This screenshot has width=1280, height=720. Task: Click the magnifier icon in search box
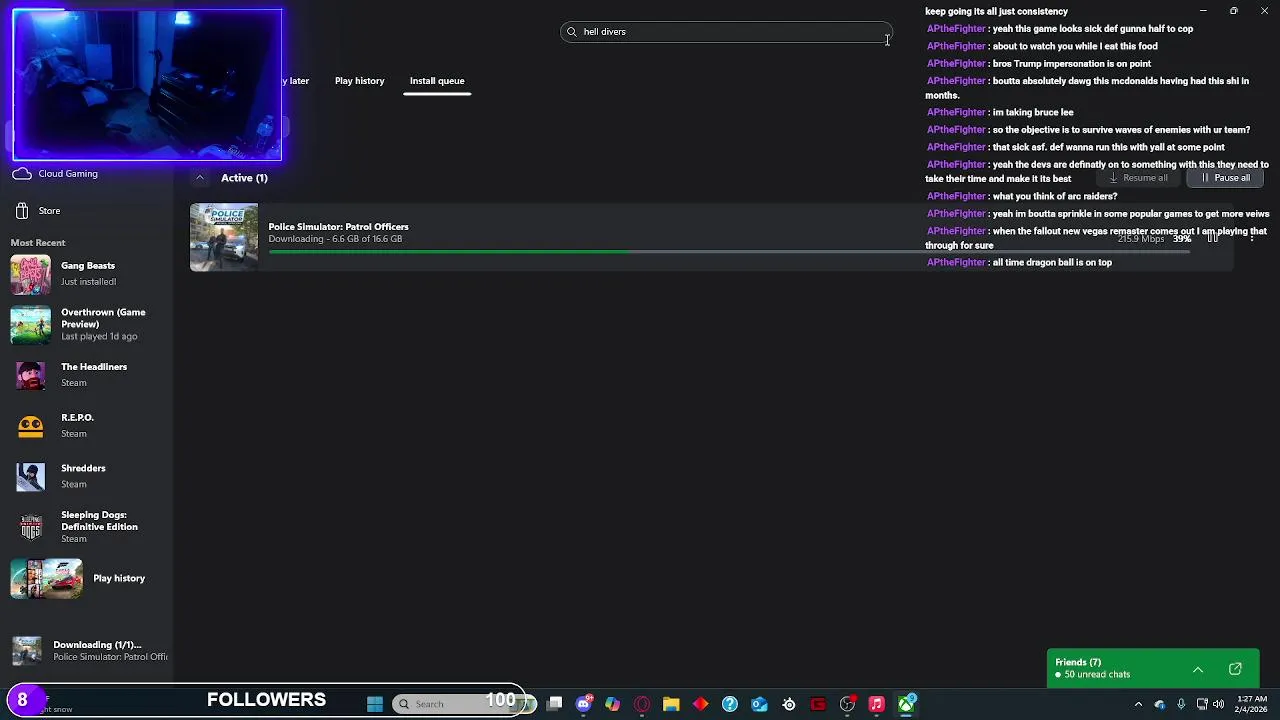pos(572,32)
